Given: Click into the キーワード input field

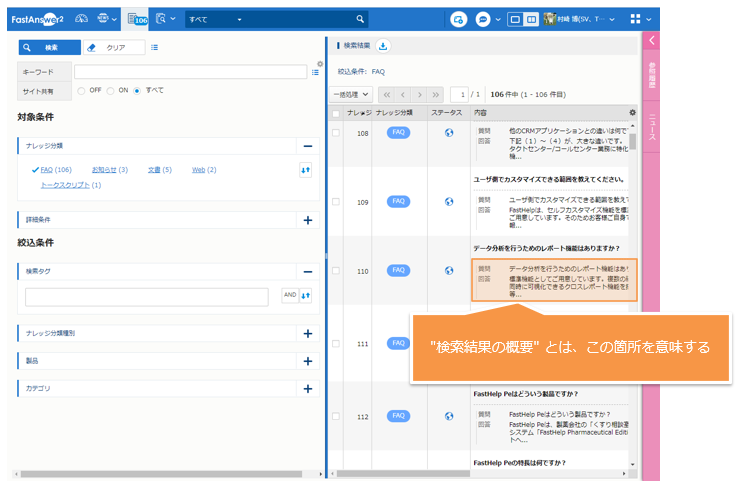Looking at the screenshot, I should [x=190, y=72].
